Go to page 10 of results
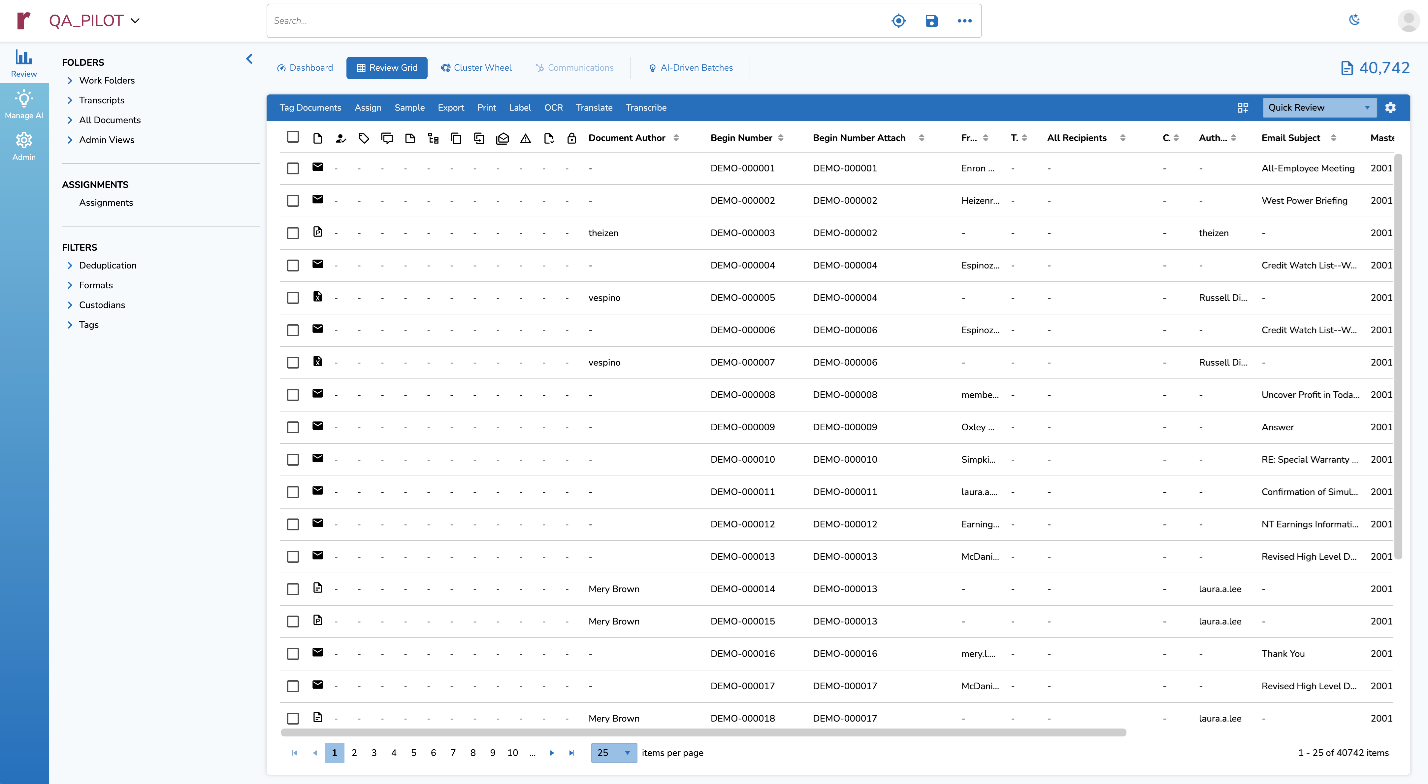 512,753
